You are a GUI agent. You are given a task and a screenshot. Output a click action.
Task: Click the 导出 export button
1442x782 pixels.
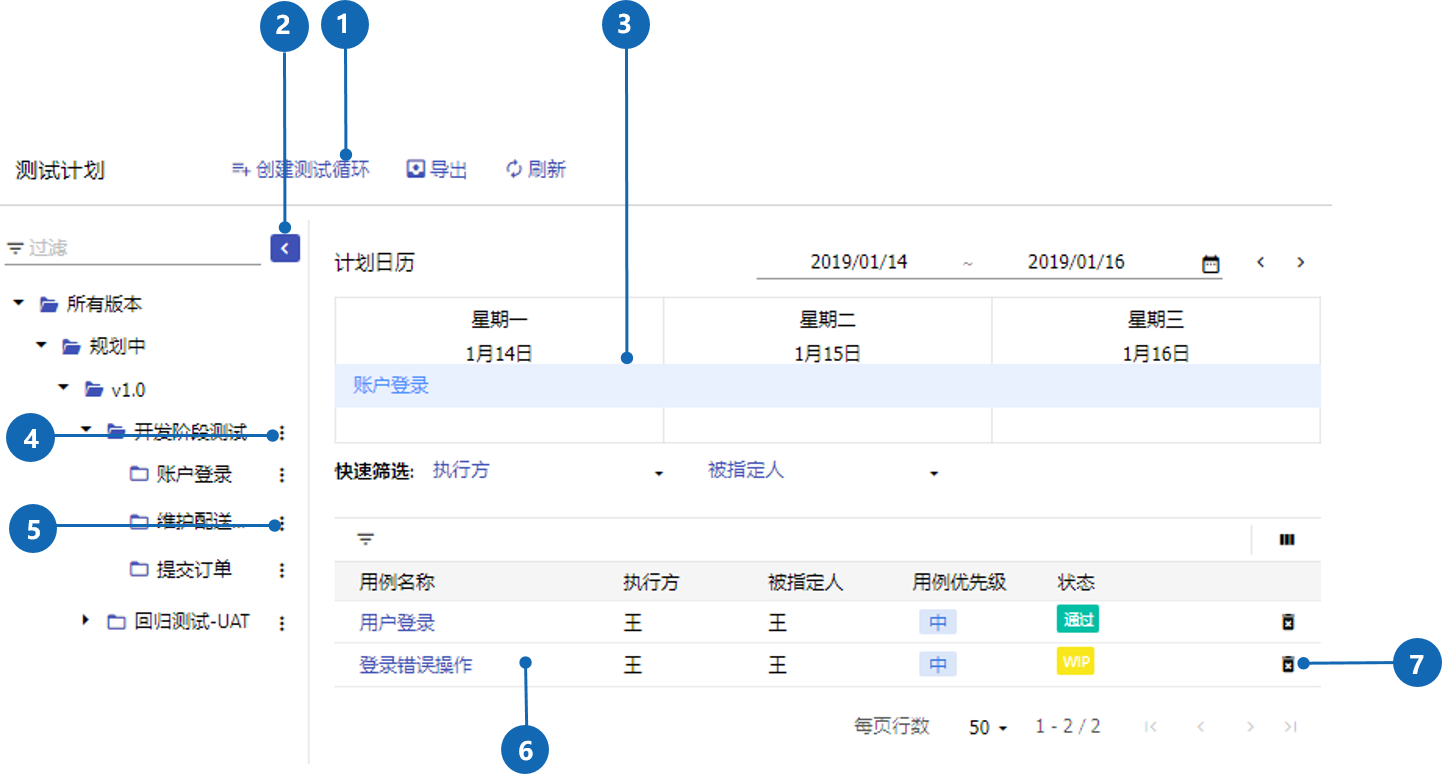437,170
